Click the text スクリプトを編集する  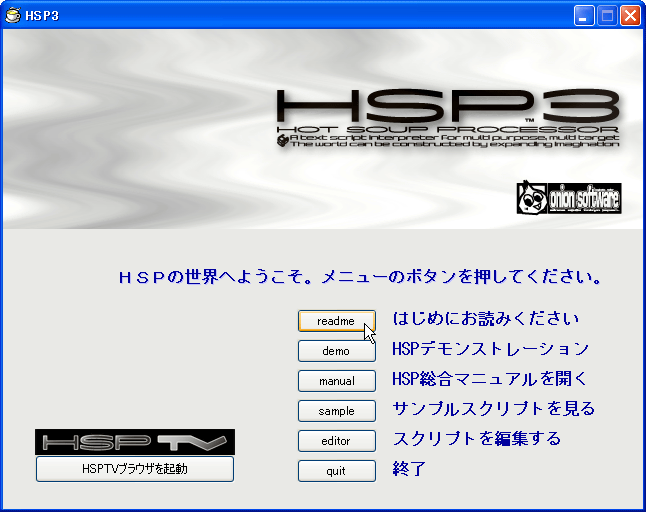(x=477, y=439)
